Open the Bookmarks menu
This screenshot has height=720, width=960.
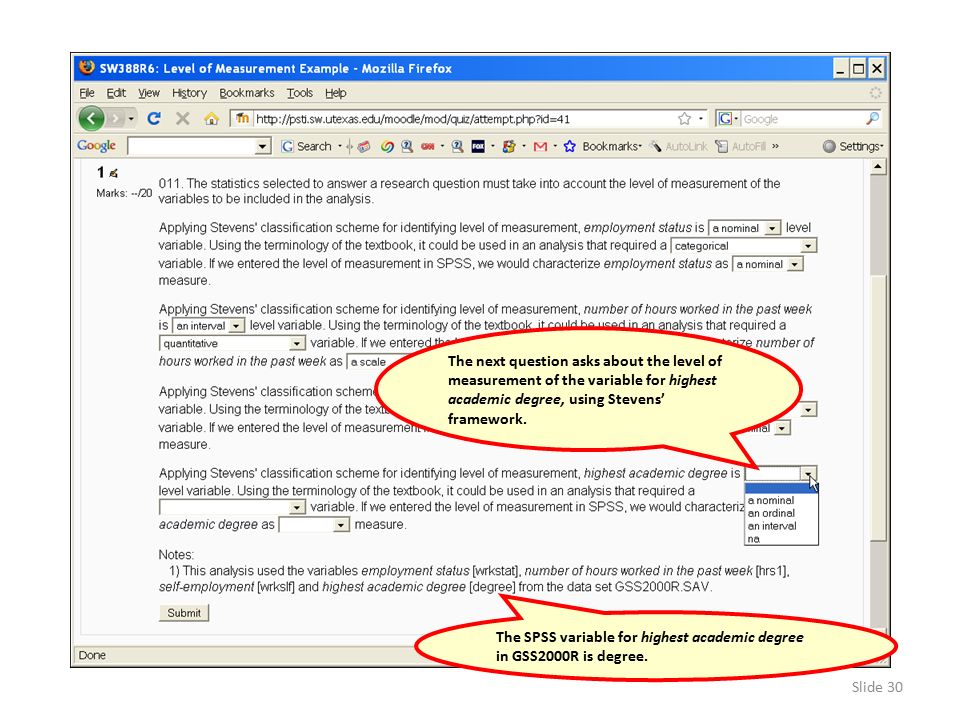pos(247,93)
